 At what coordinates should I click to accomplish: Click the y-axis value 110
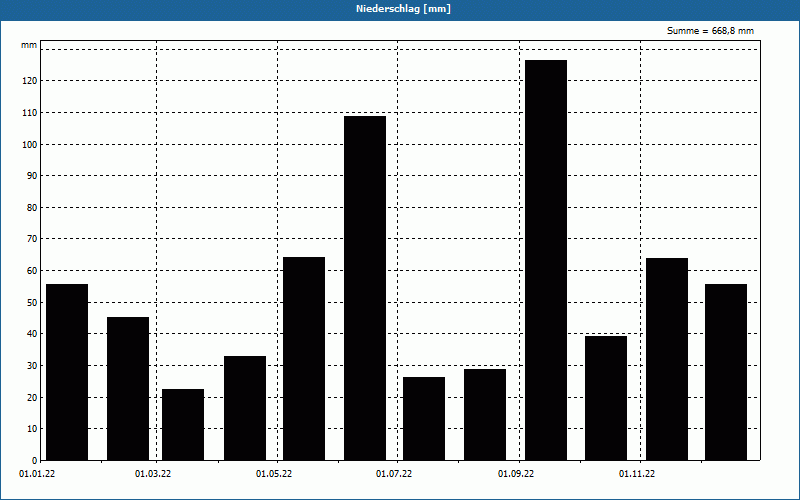click(x=31, y=113)
